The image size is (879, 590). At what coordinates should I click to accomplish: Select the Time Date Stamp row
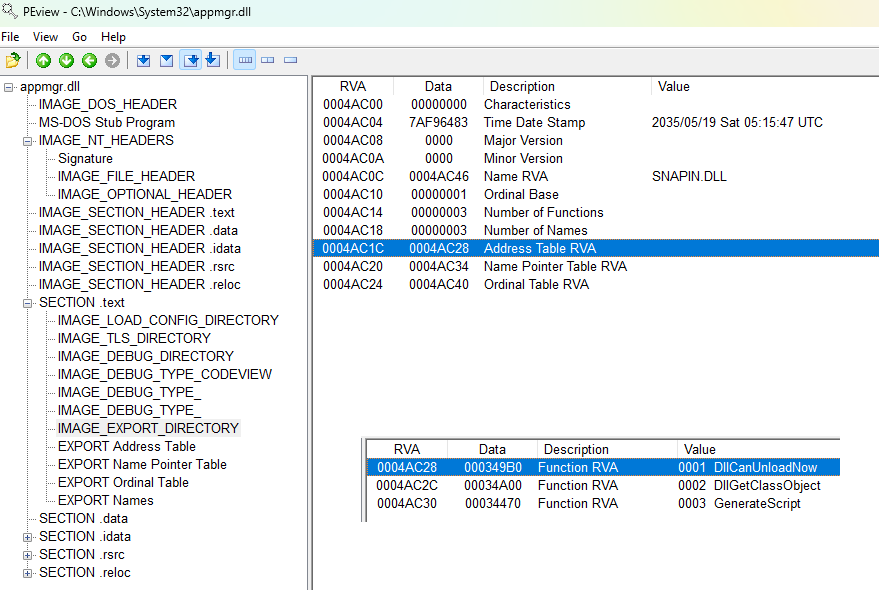596,122
